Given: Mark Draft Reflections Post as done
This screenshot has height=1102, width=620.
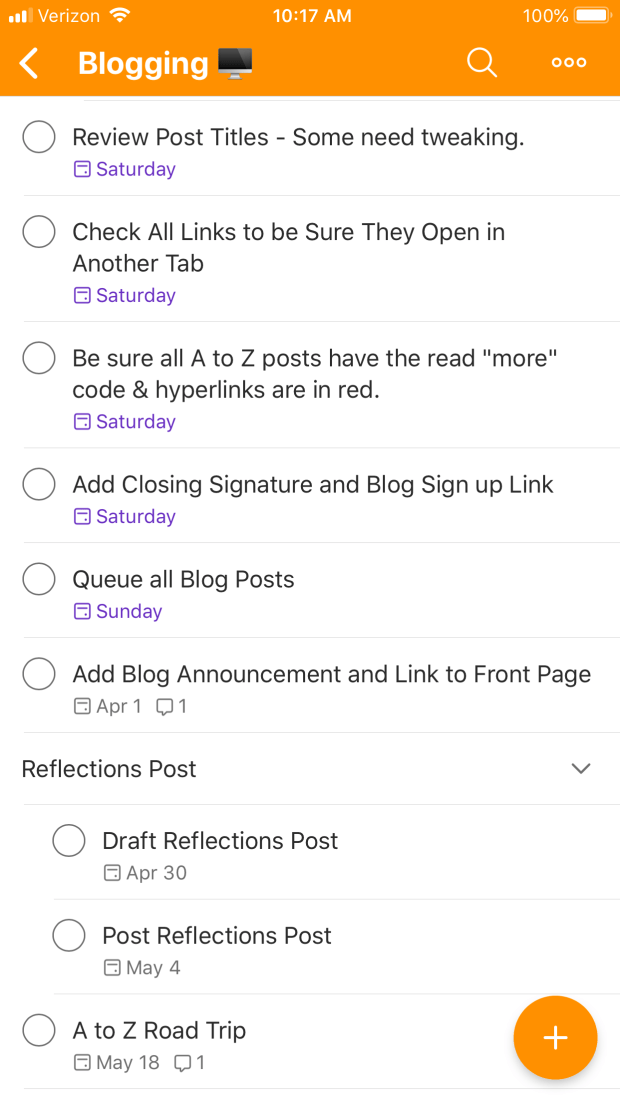Looking at the screenshot, I should pos(69,841).
